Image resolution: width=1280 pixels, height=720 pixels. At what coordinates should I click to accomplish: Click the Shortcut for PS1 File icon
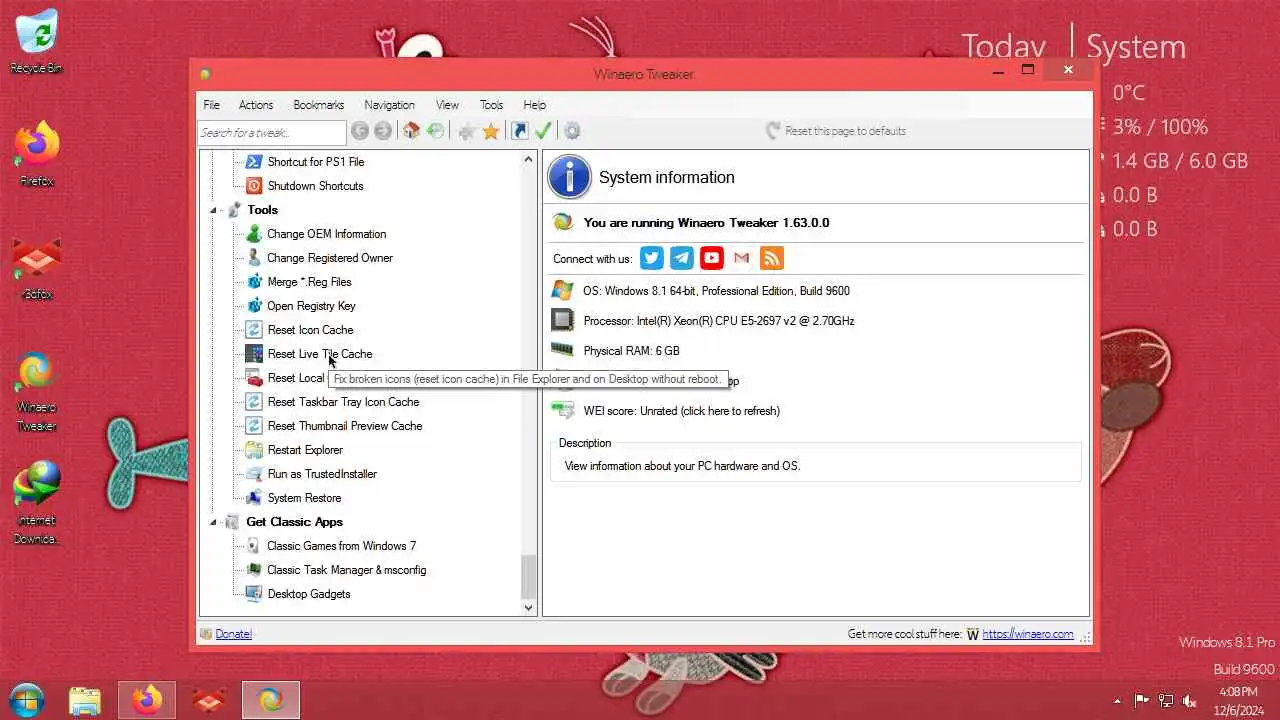tap(254, 162)
